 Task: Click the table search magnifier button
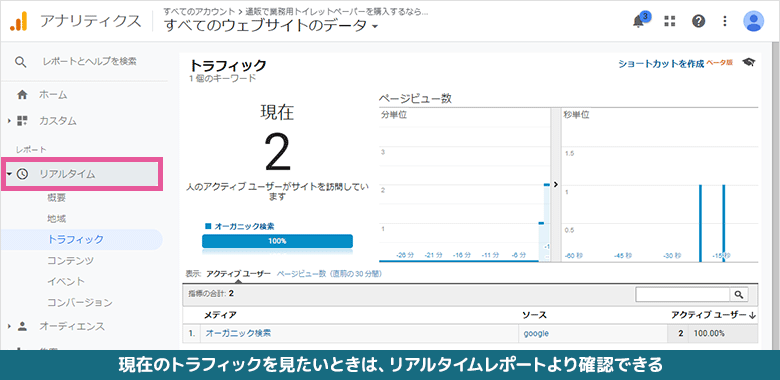click(739, 294)
